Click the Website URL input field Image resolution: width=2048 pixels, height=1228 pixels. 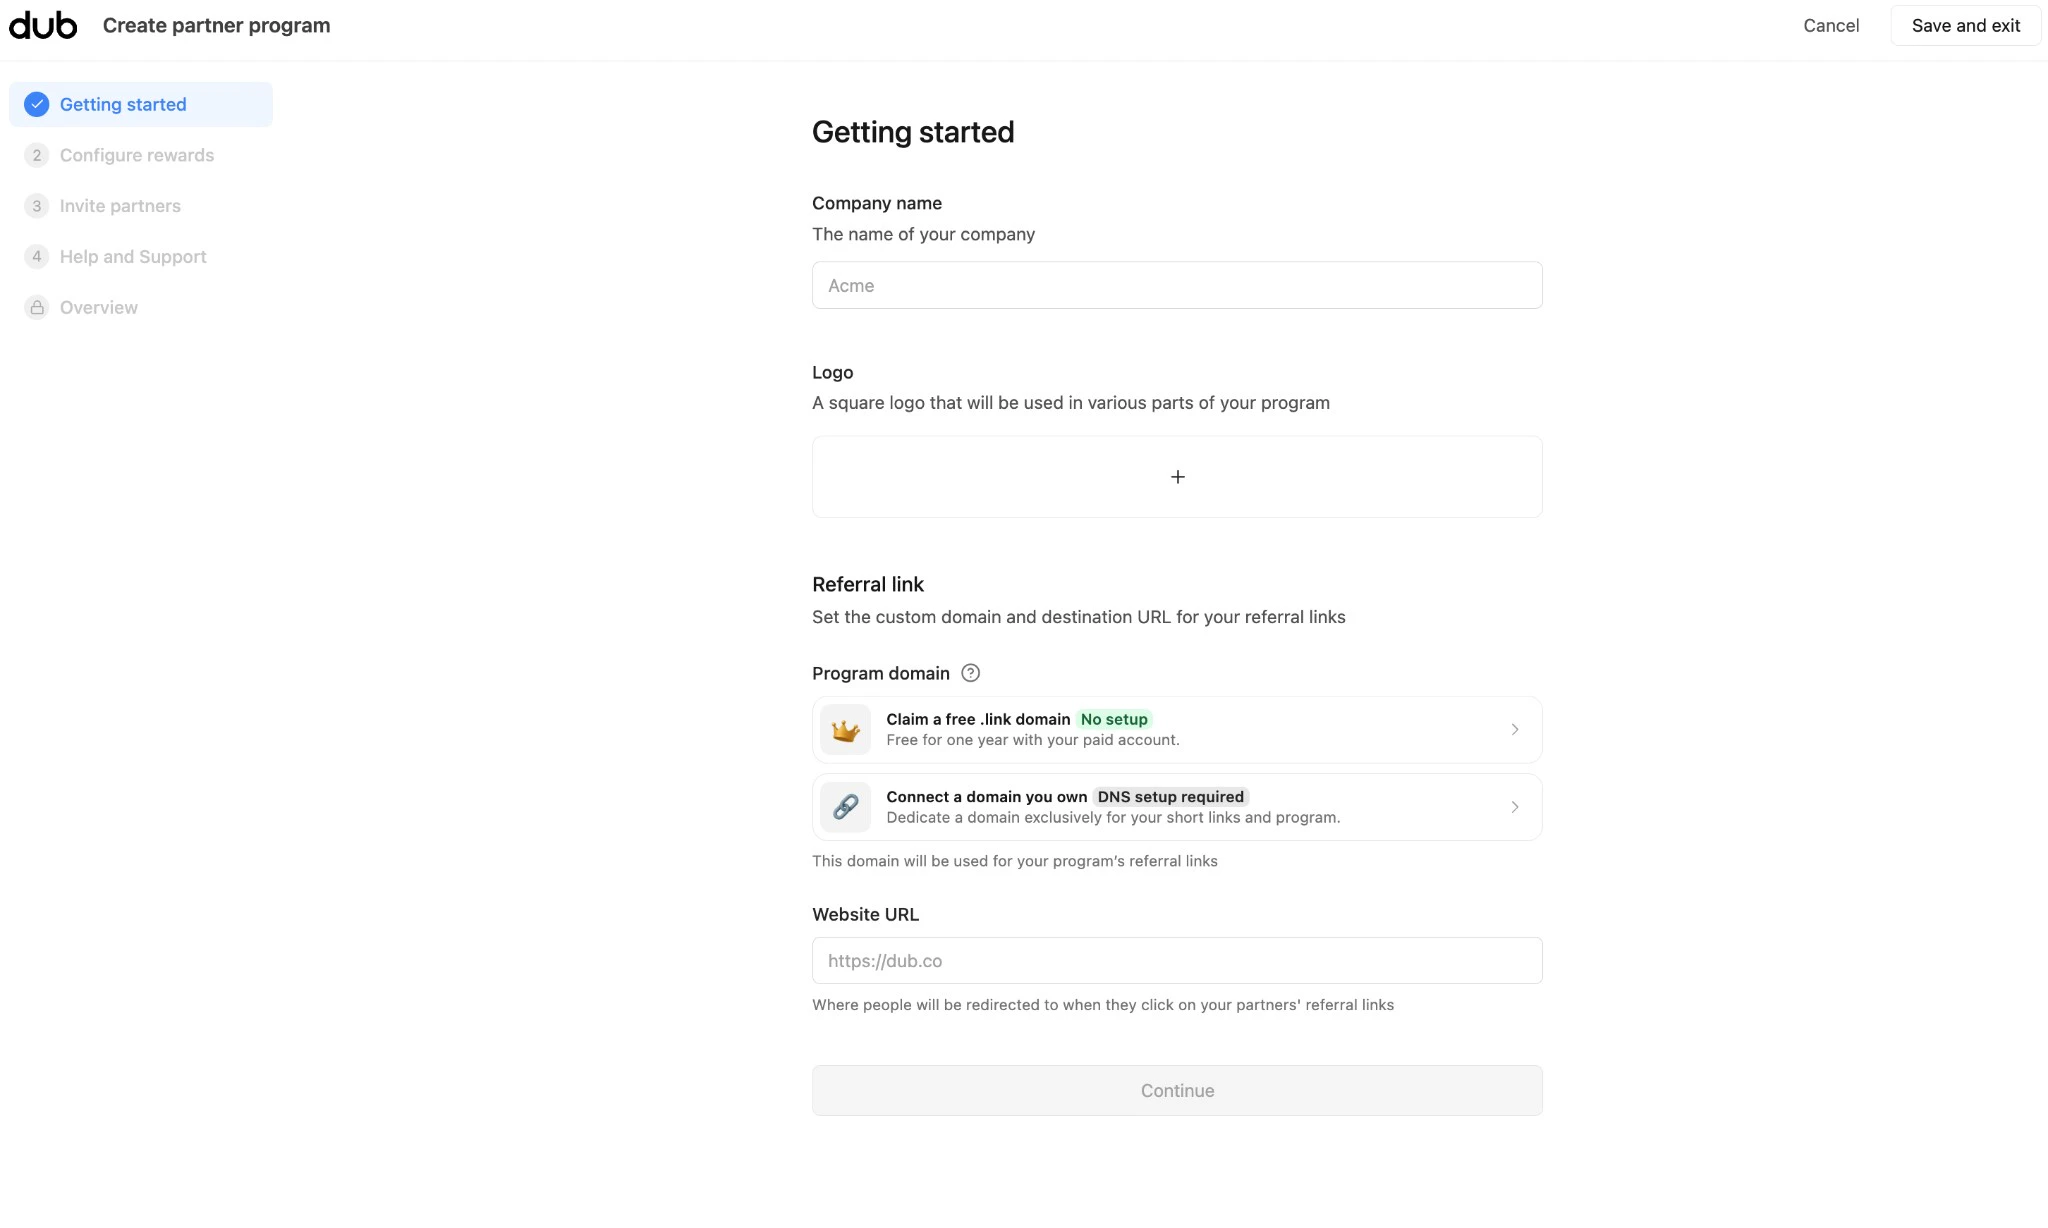pyautogui.click(x=1177, y=960)
